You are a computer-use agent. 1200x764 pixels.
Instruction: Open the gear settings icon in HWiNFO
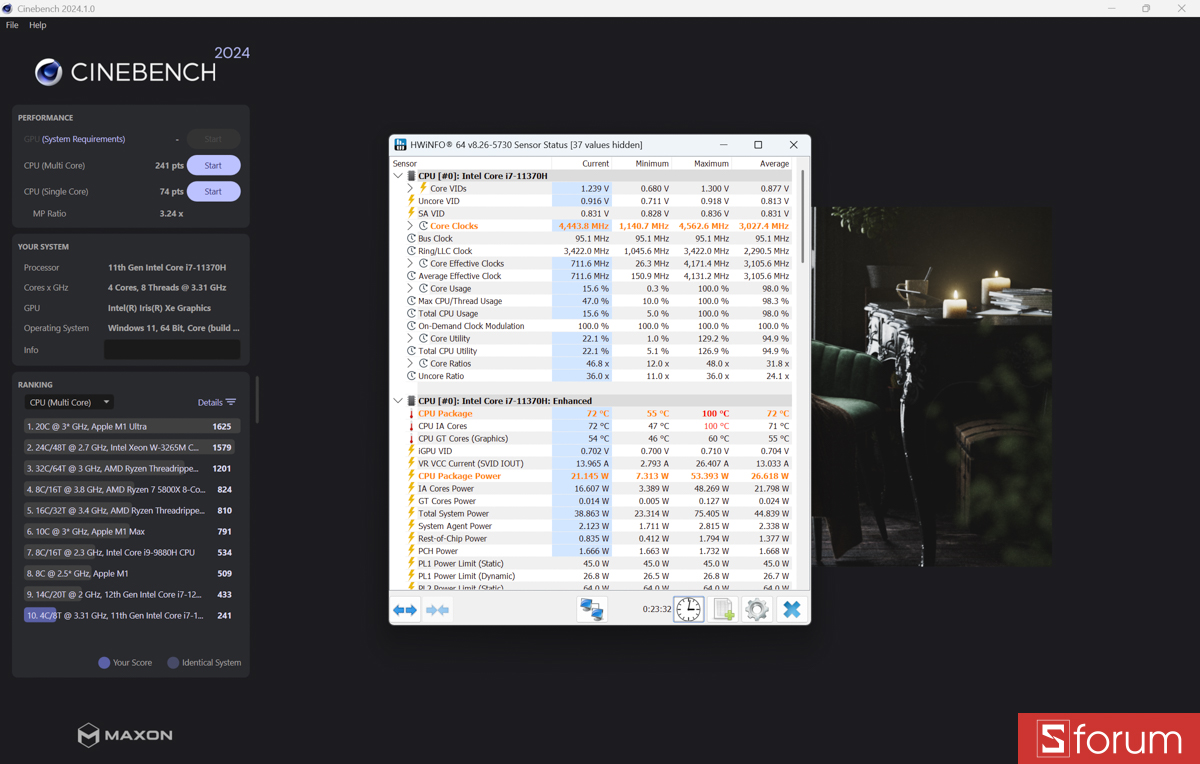(757, 609)
